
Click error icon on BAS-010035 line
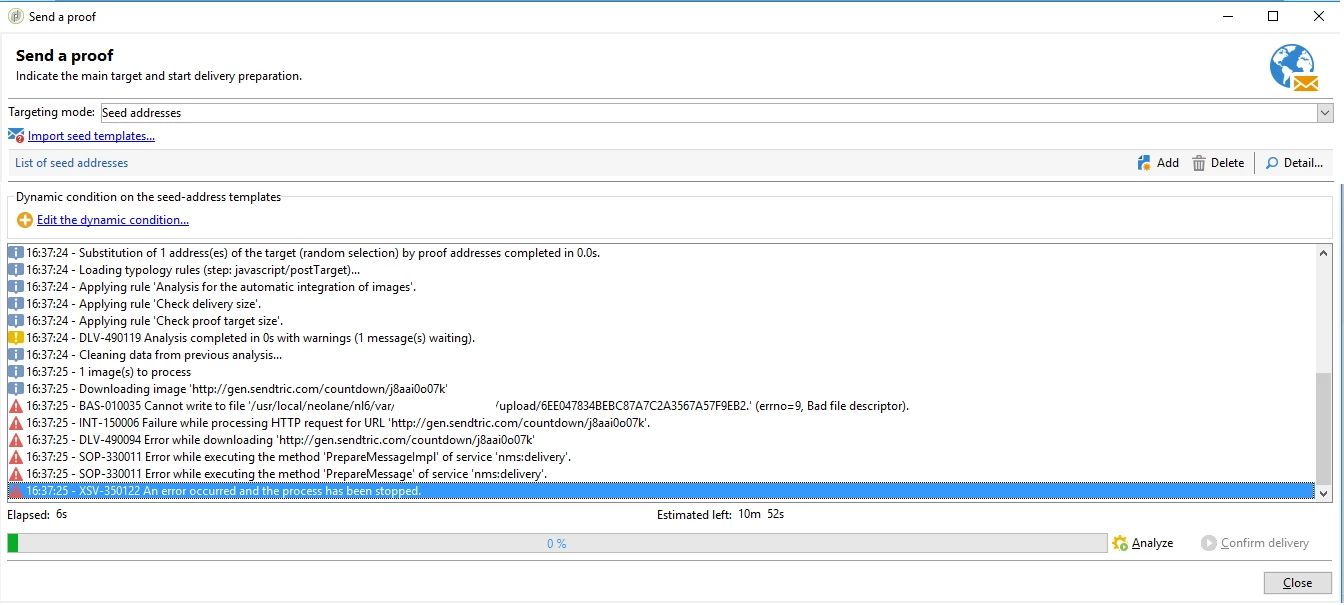pyautogui.click(x=15, y=406)
